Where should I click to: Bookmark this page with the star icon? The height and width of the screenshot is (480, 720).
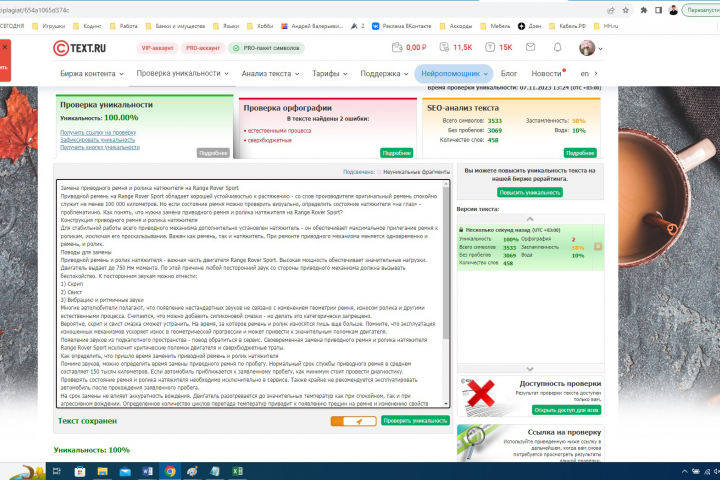[x=625, y=10]
